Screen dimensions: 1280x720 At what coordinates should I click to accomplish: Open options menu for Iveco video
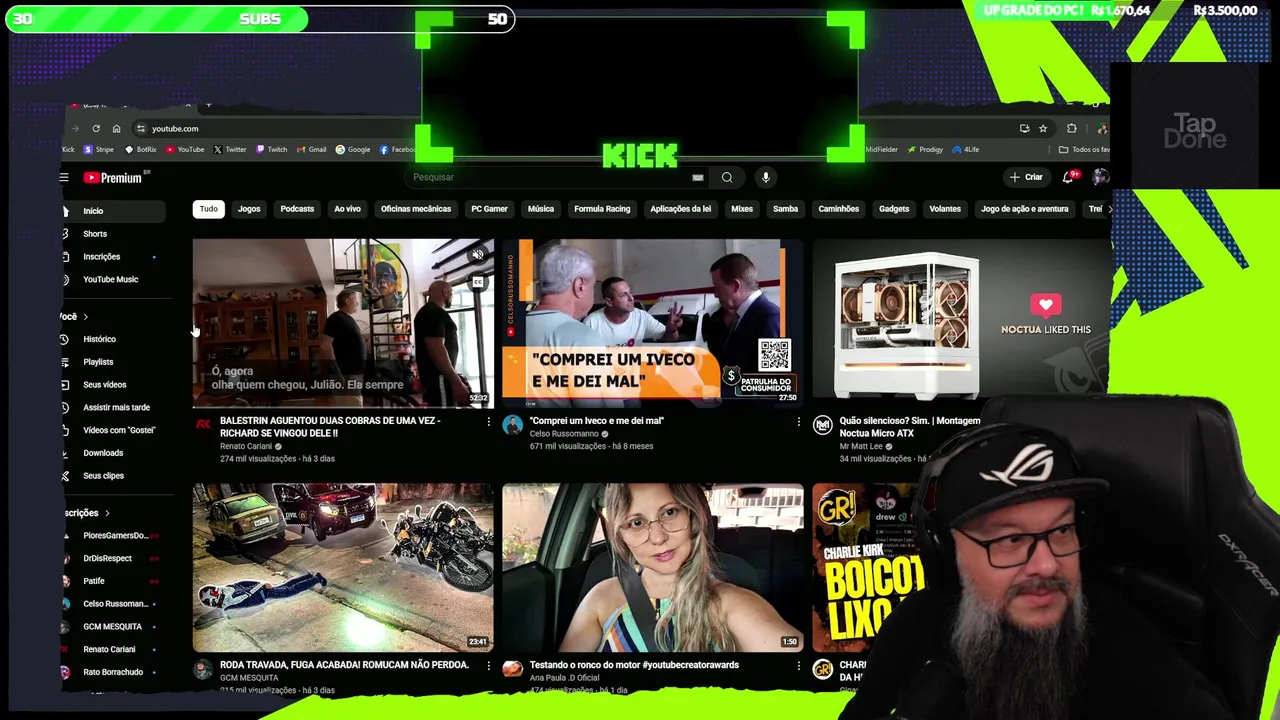click(798, 422)
